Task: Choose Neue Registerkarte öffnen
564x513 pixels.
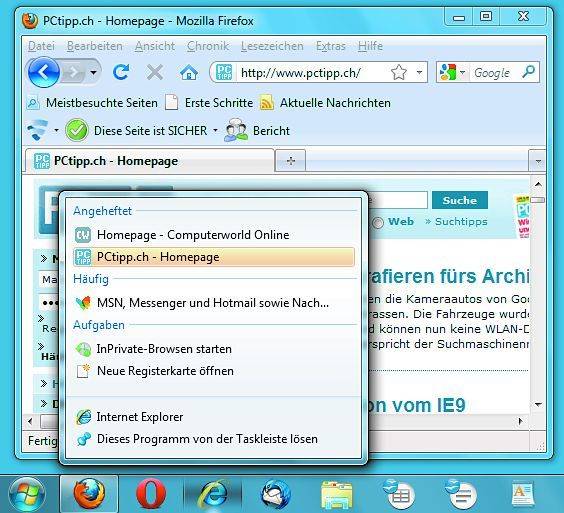Action: 214,371
